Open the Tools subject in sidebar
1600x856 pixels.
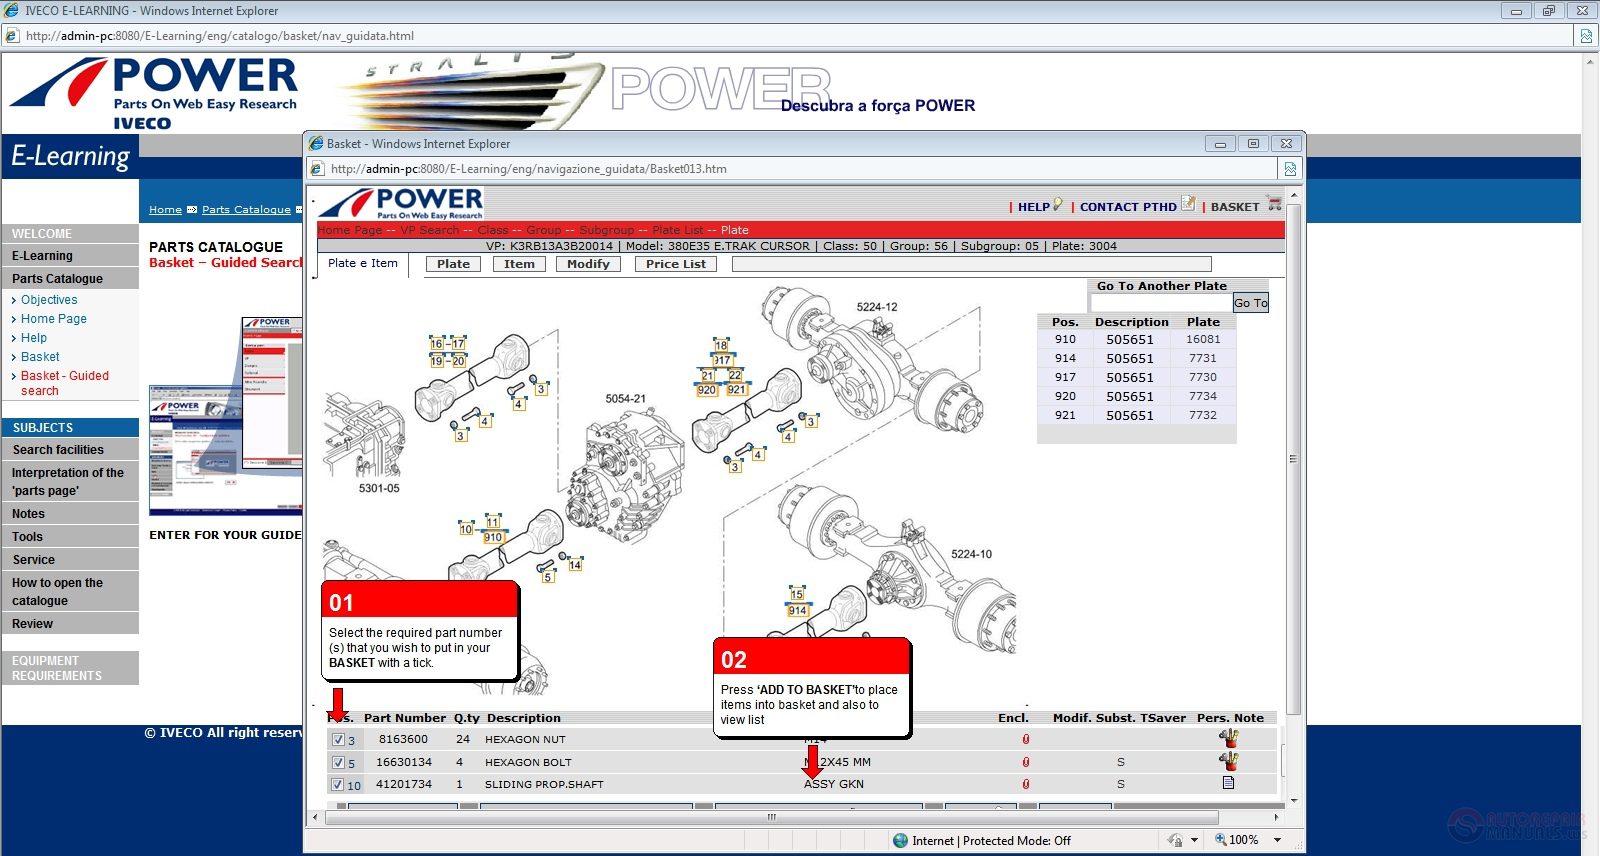(70, 537)
